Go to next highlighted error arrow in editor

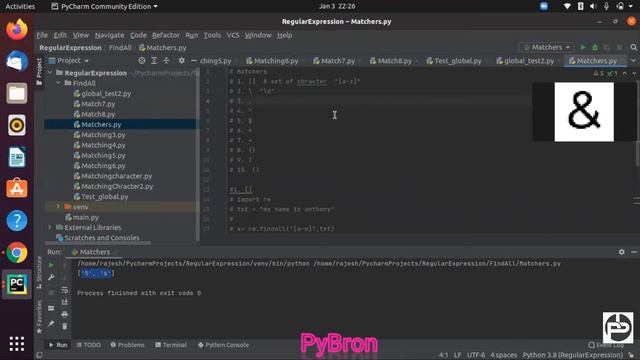[634, 73]
